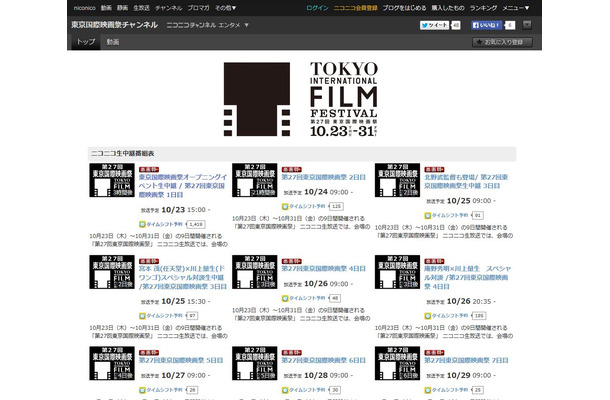Open the 庵野秀明×川上量生 talk link
The height and width of the screenshot is (400, 610).
467,277
